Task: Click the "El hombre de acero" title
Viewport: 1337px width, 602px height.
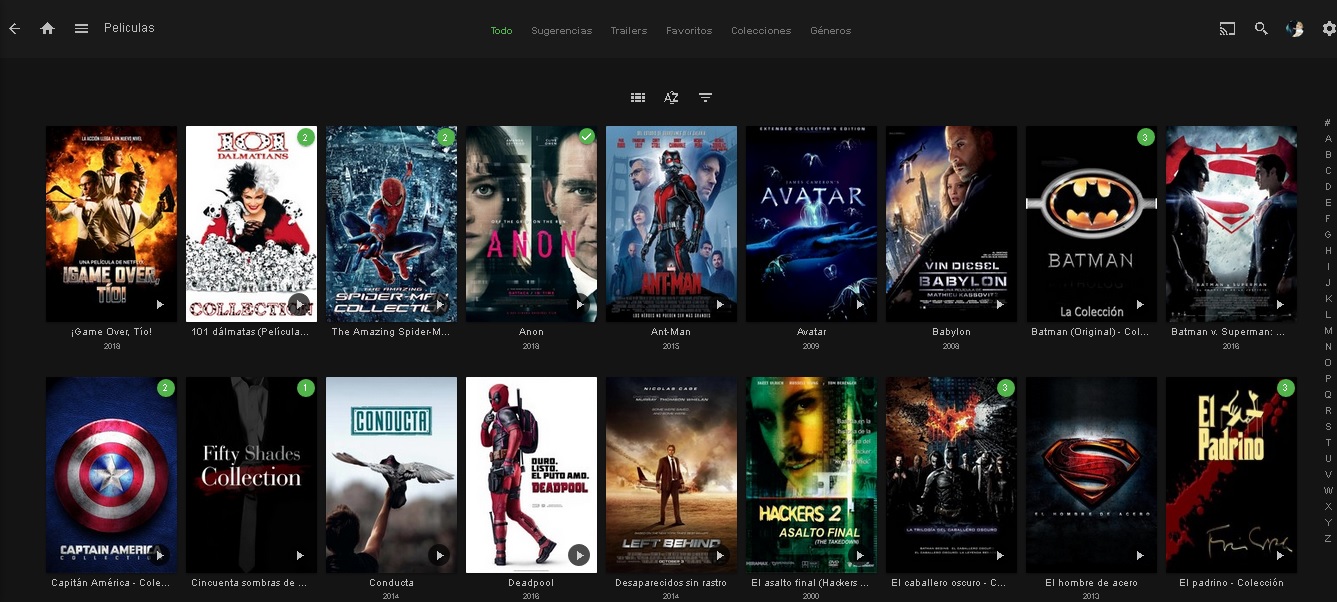Action: [x=1091, y=583]
